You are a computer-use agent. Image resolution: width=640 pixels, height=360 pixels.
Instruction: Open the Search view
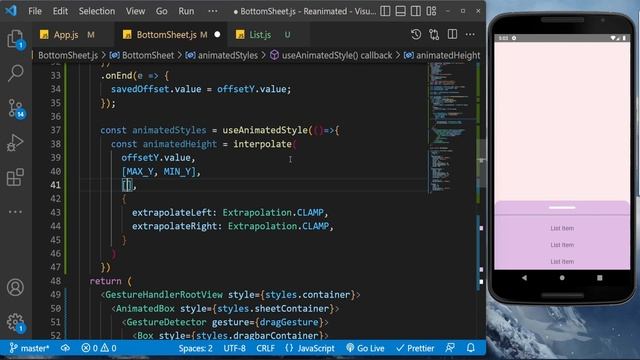coord(16,73)
